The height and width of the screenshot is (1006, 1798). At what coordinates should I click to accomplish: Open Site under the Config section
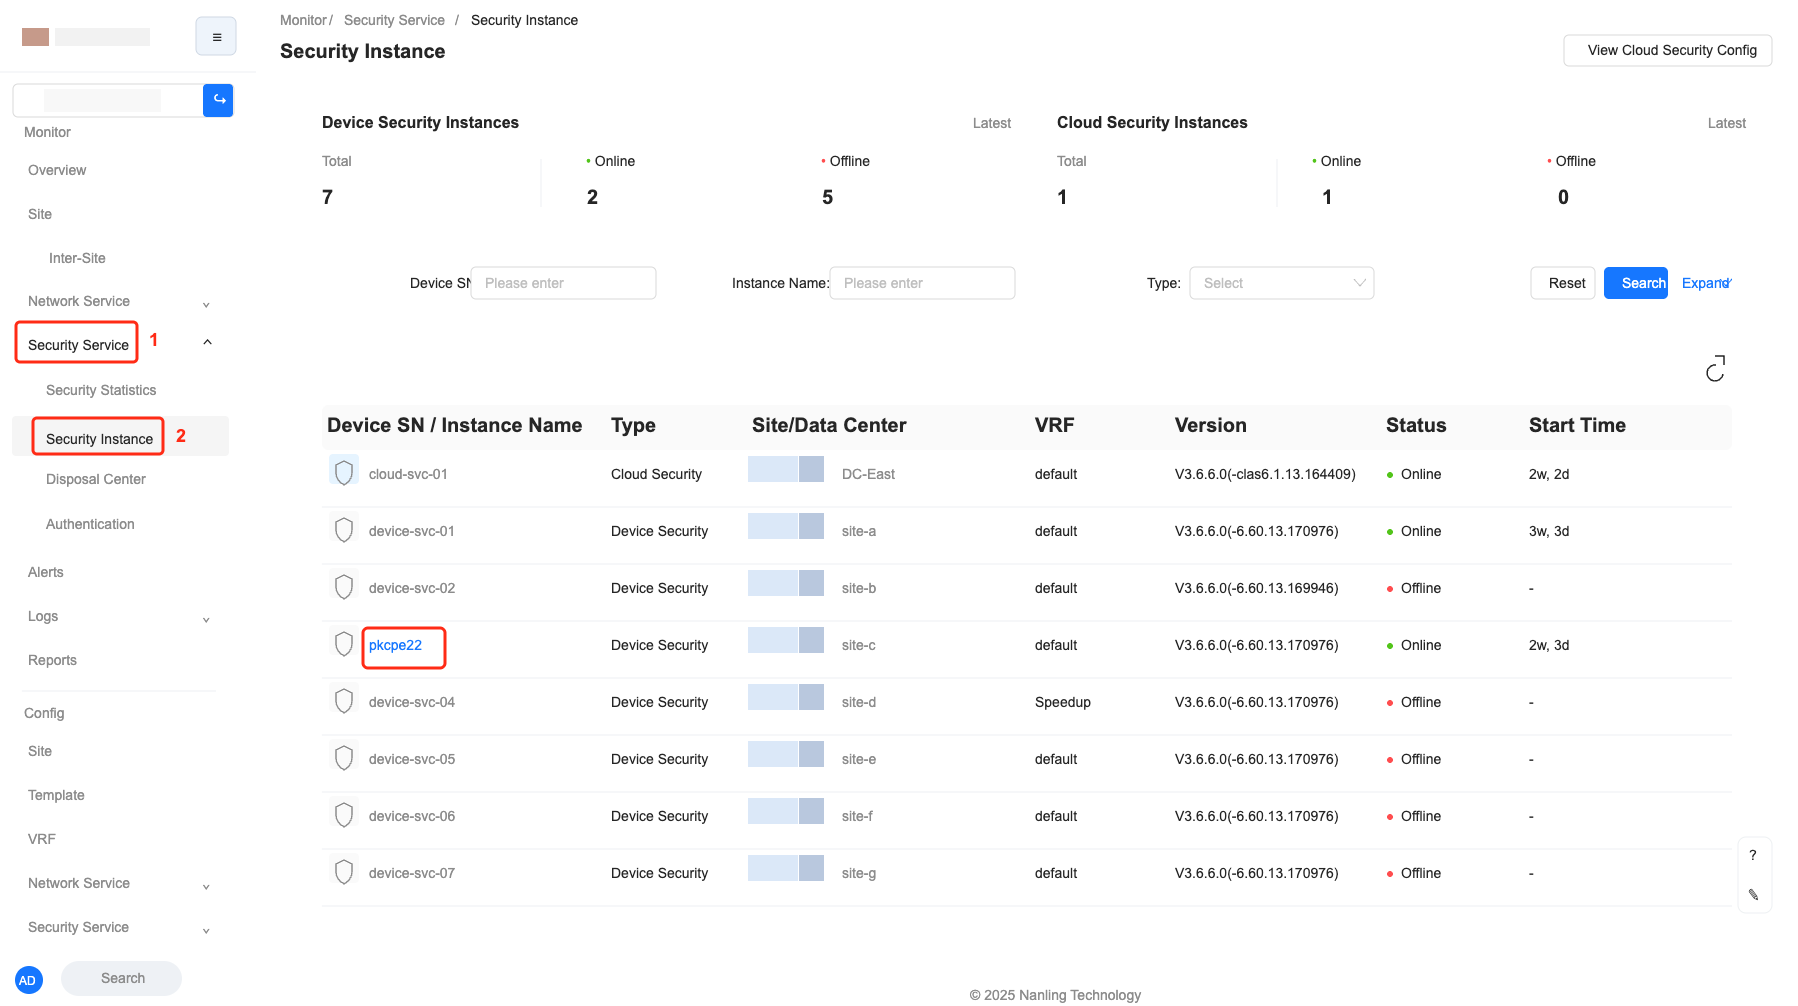[x=40, y=751]
